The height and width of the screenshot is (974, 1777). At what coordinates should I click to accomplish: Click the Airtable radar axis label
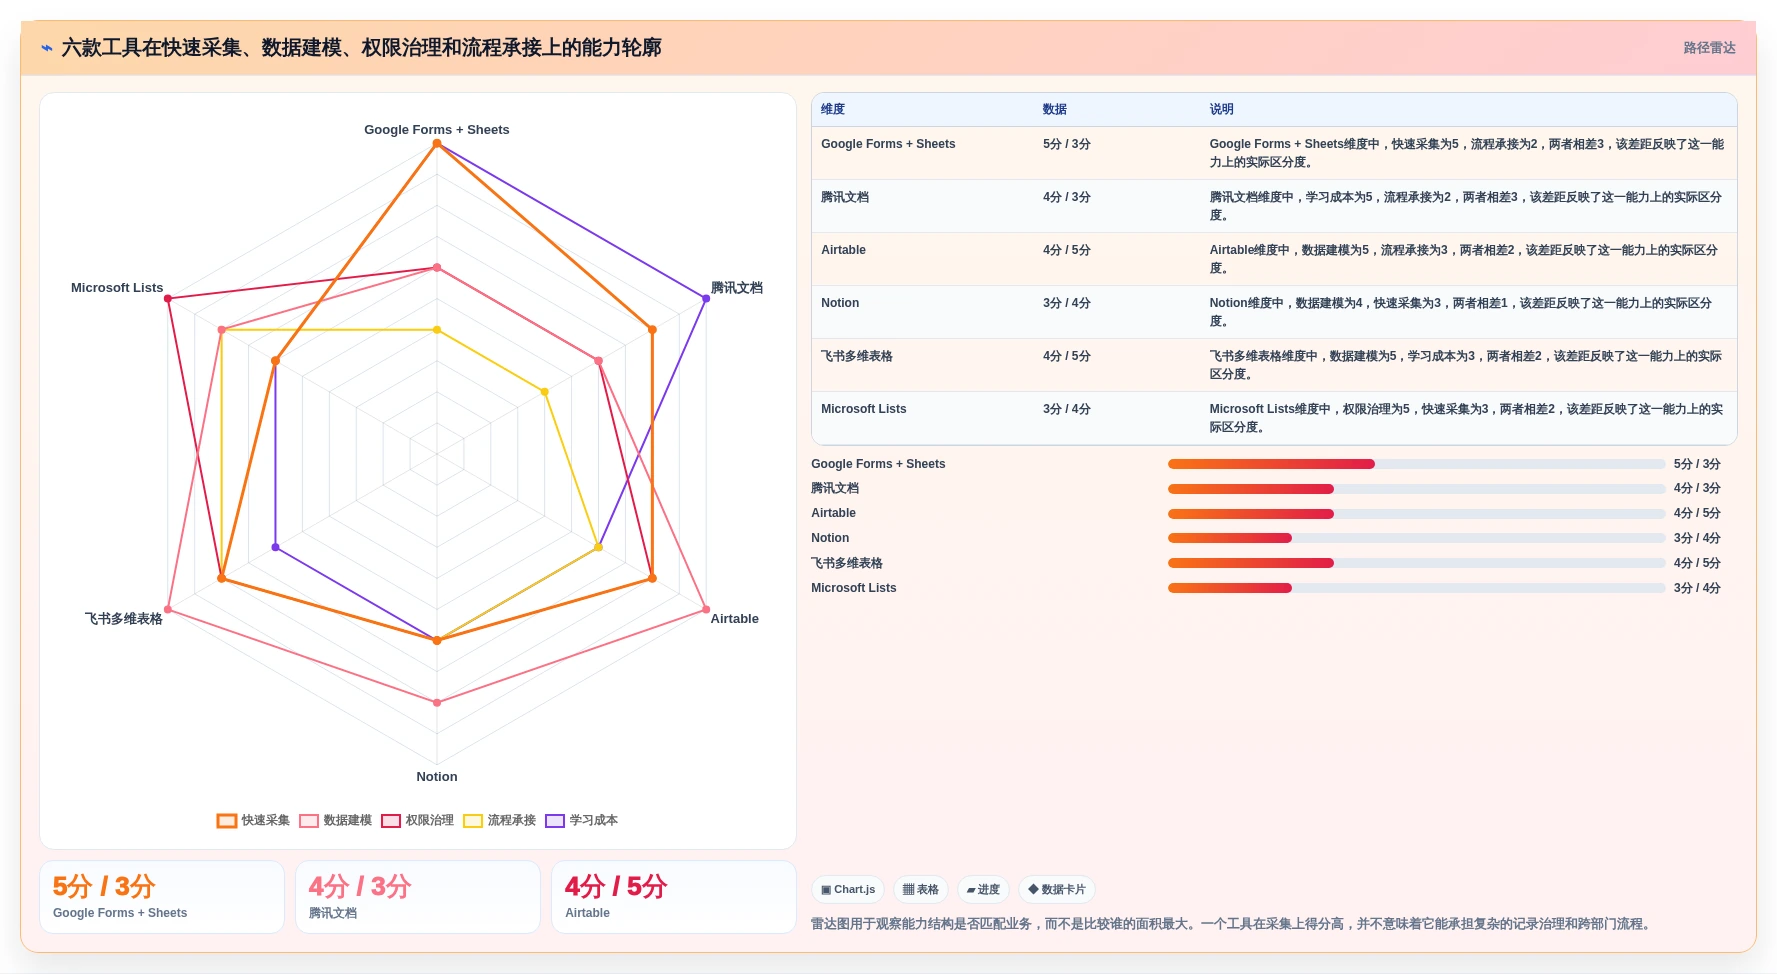click(735, 619)
